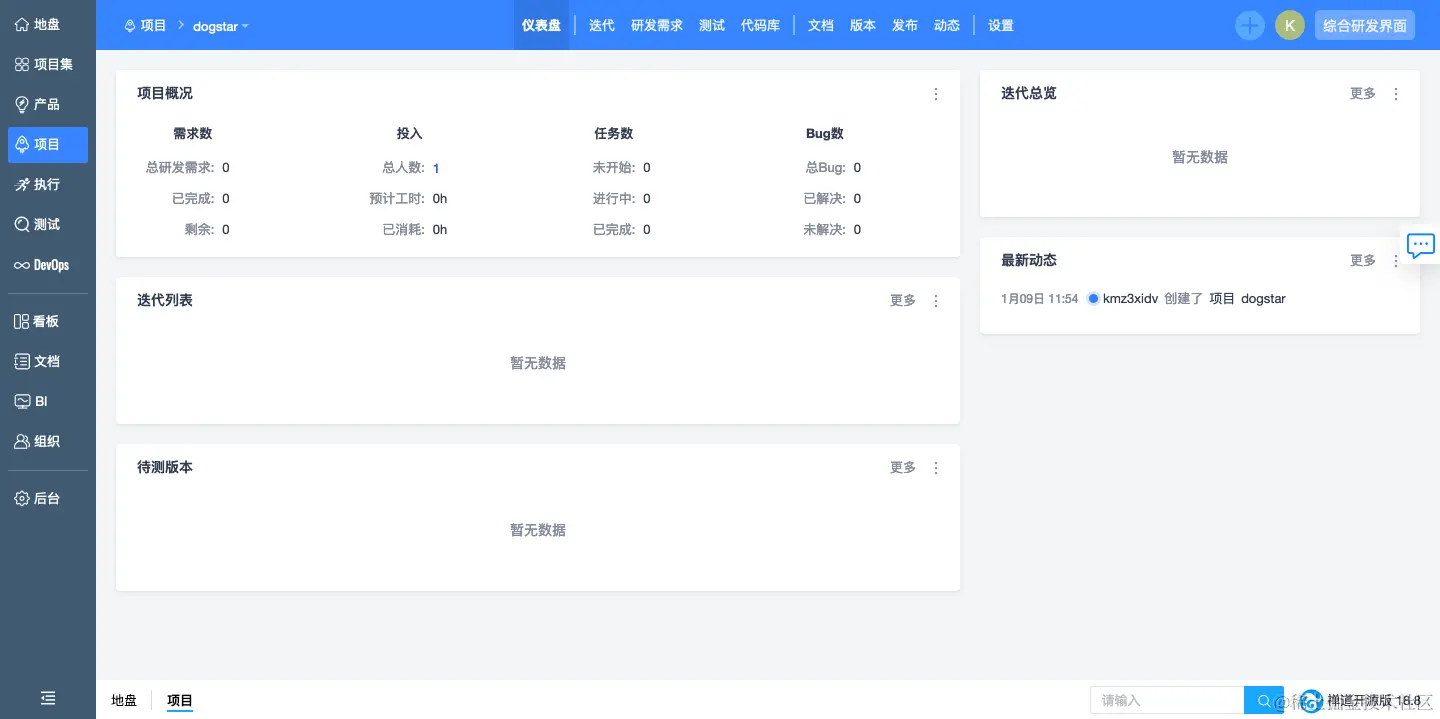Image resolution: width=1440 pixels, height=719 pixels.
Task: Click the kmz3xidv username in 最新动态
Action: (x=1130, y=299)
